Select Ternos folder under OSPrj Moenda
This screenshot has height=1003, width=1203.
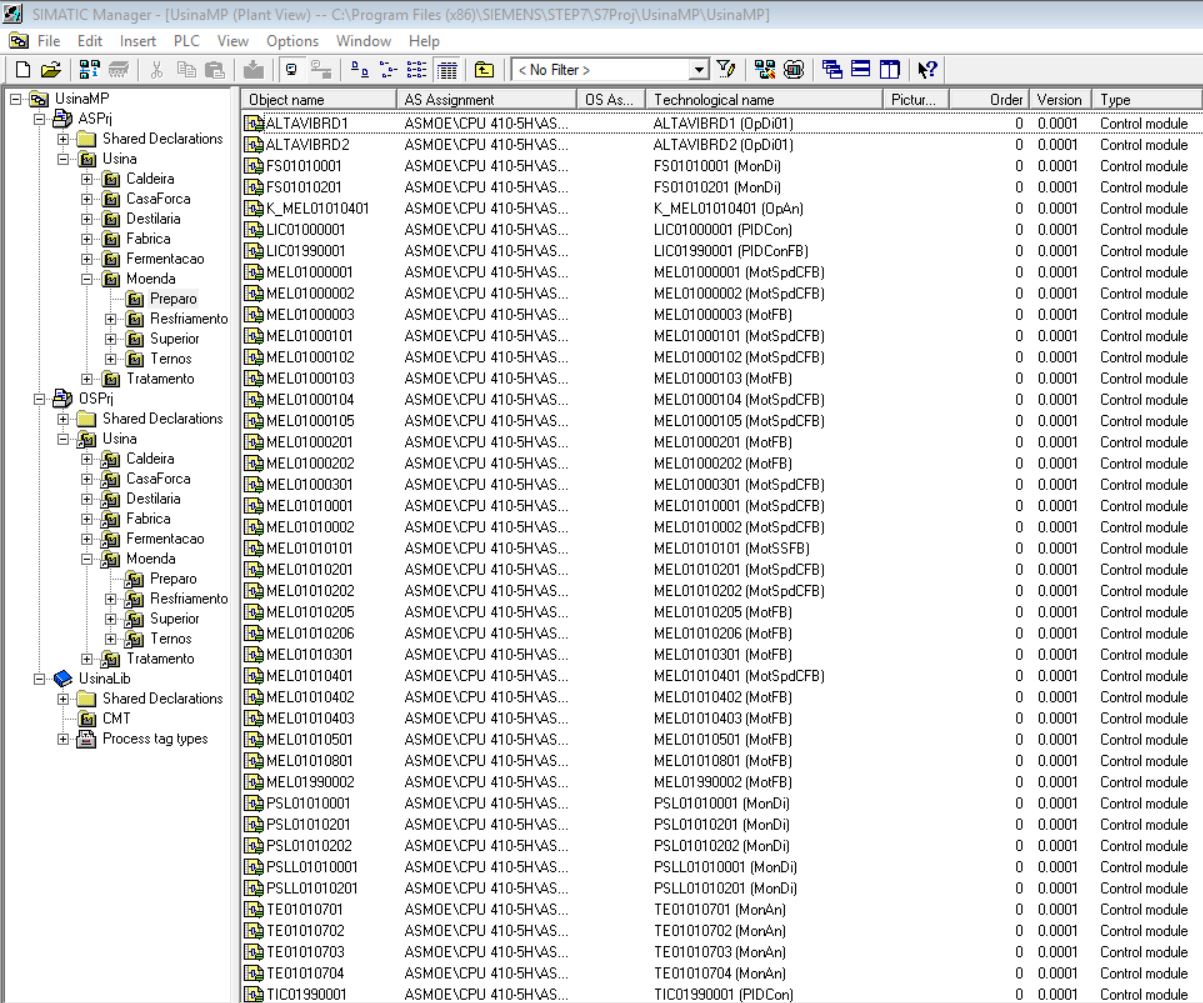point(171,639)
